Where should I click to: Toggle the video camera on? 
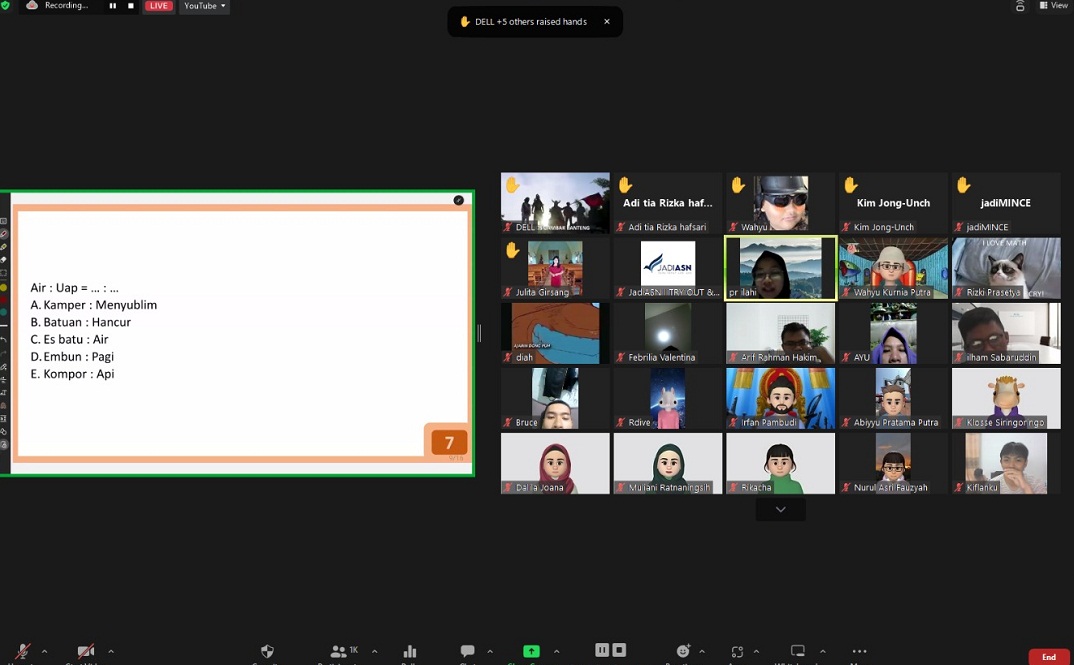[x=86, y=652]
